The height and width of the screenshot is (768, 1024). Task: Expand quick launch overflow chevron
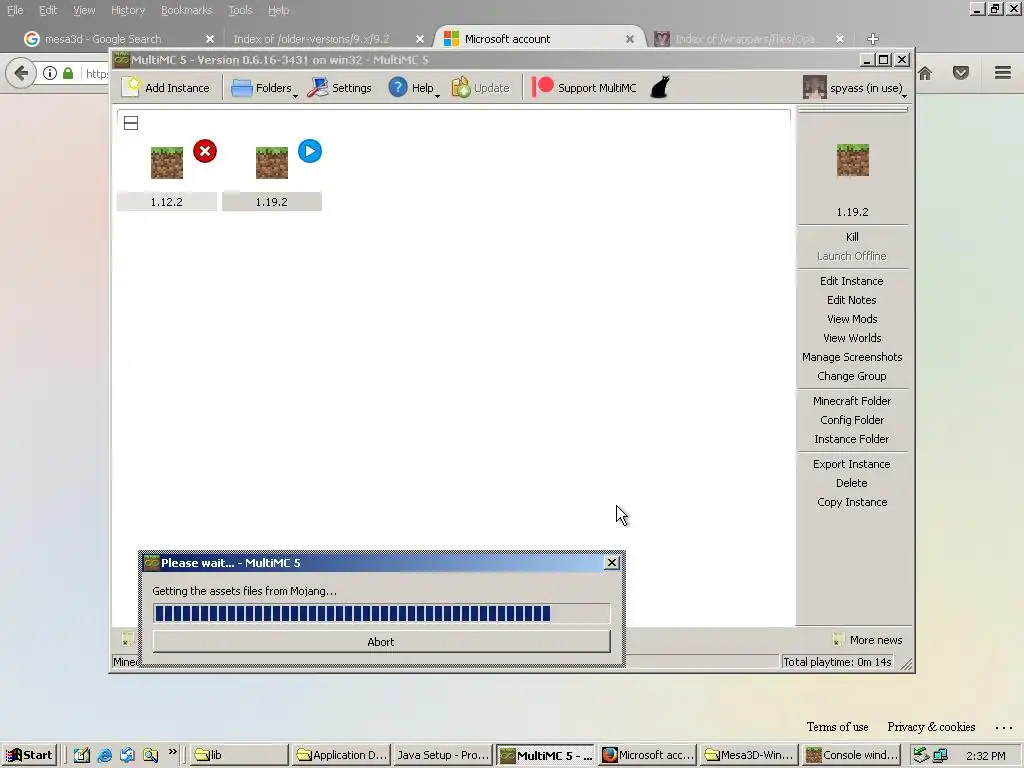tap(172, 752)
